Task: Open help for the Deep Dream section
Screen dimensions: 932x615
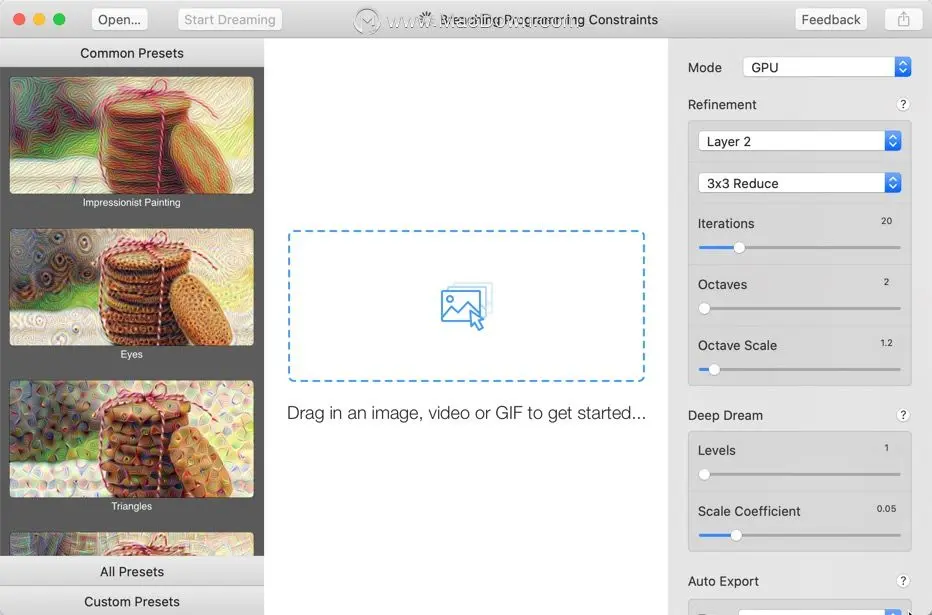Action: [x=902, y=415]
